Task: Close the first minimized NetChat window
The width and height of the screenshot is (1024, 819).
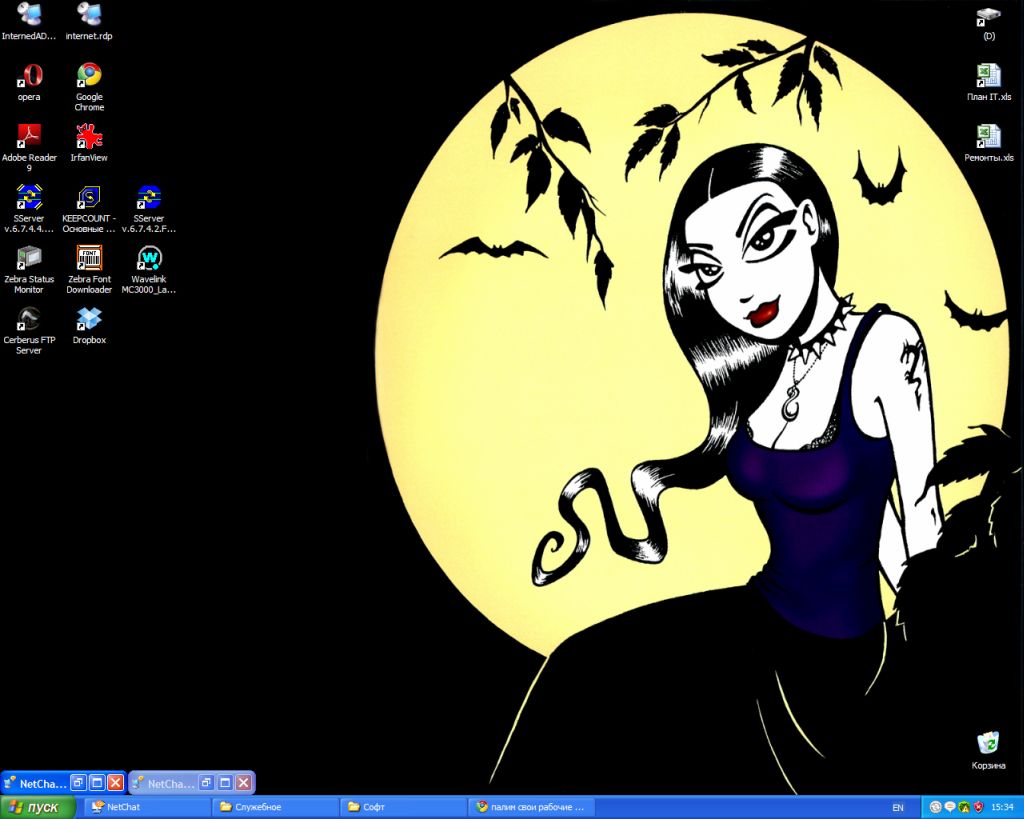Action: pyautogui.click(x=116, y=782)
